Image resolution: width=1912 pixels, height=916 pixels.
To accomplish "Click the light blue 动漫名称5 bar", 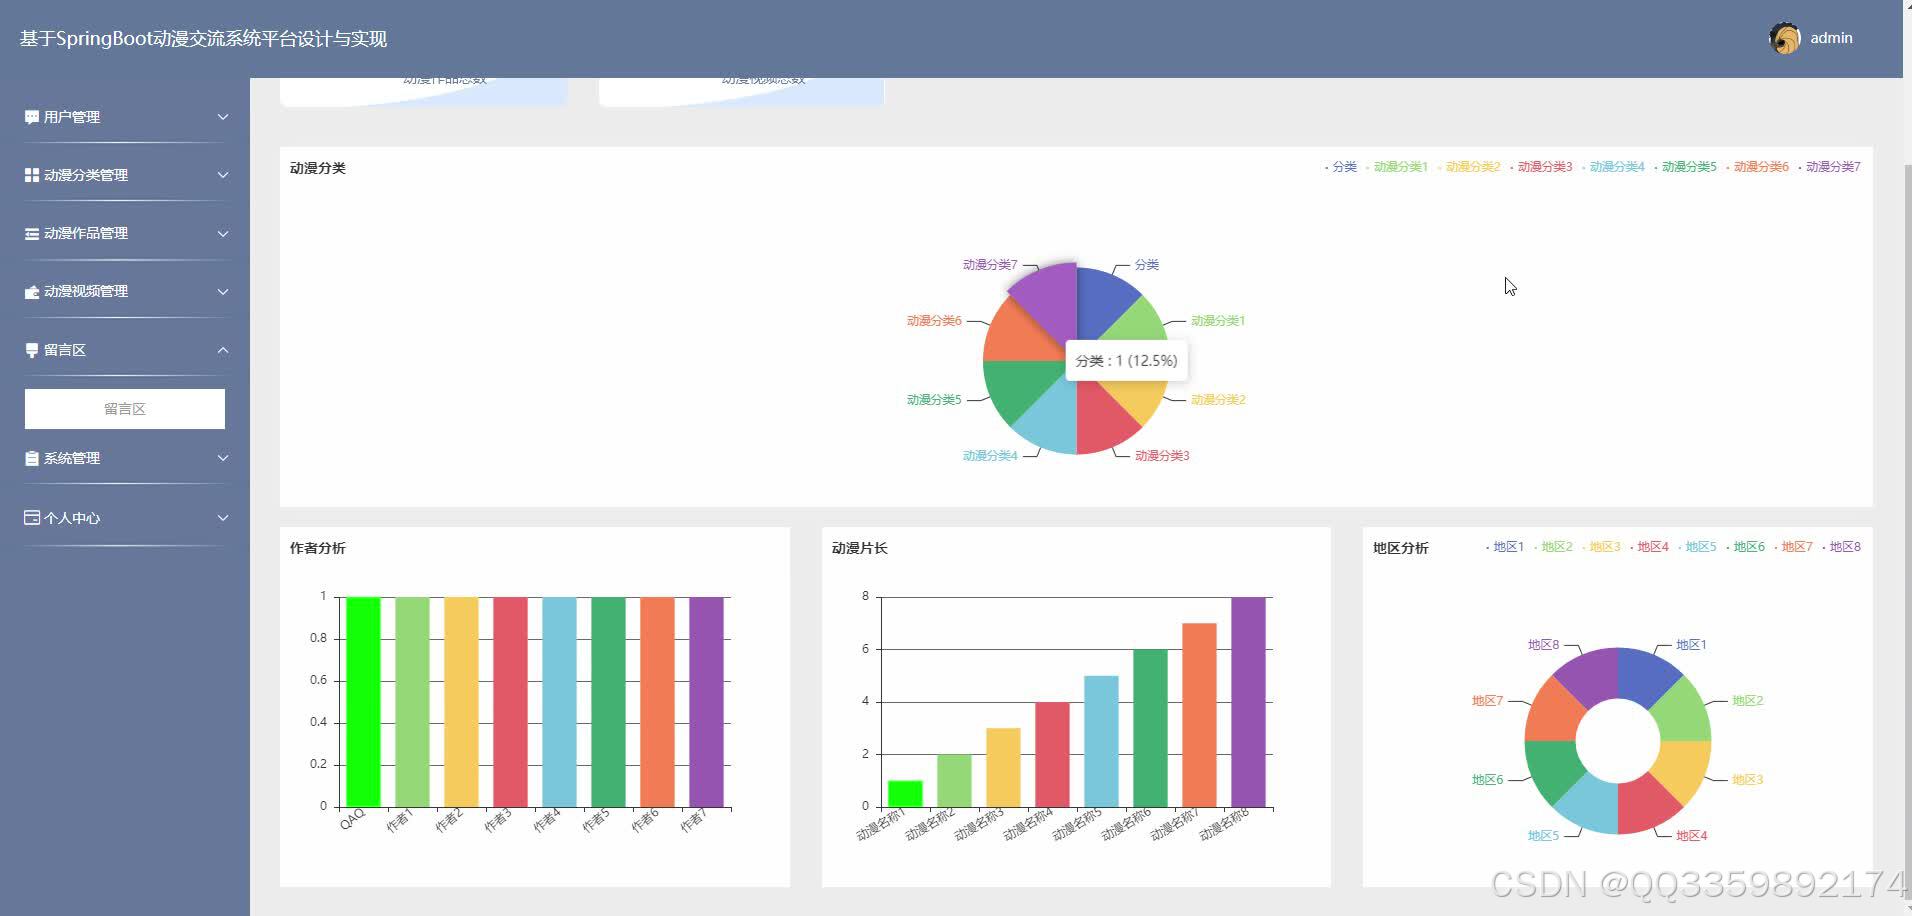I will (1101, 741).
